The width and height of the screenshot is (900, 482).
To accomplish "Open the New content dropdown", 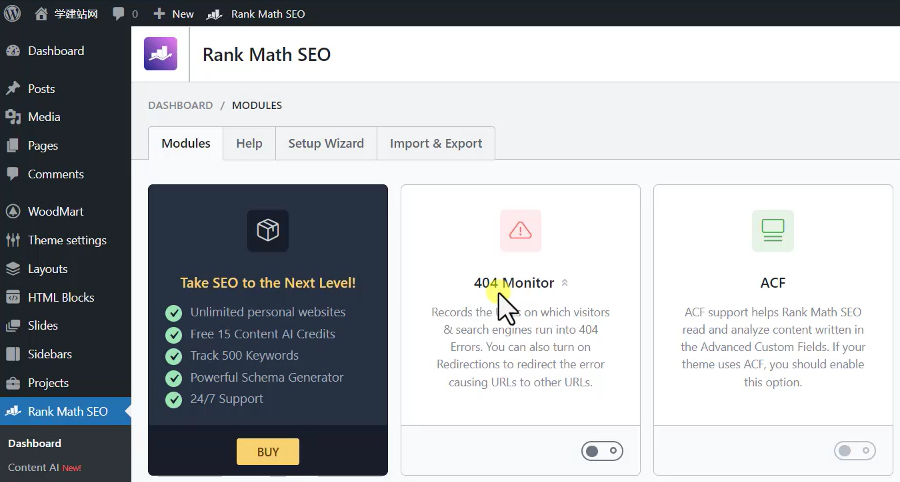I will click(x=173, y=14).
